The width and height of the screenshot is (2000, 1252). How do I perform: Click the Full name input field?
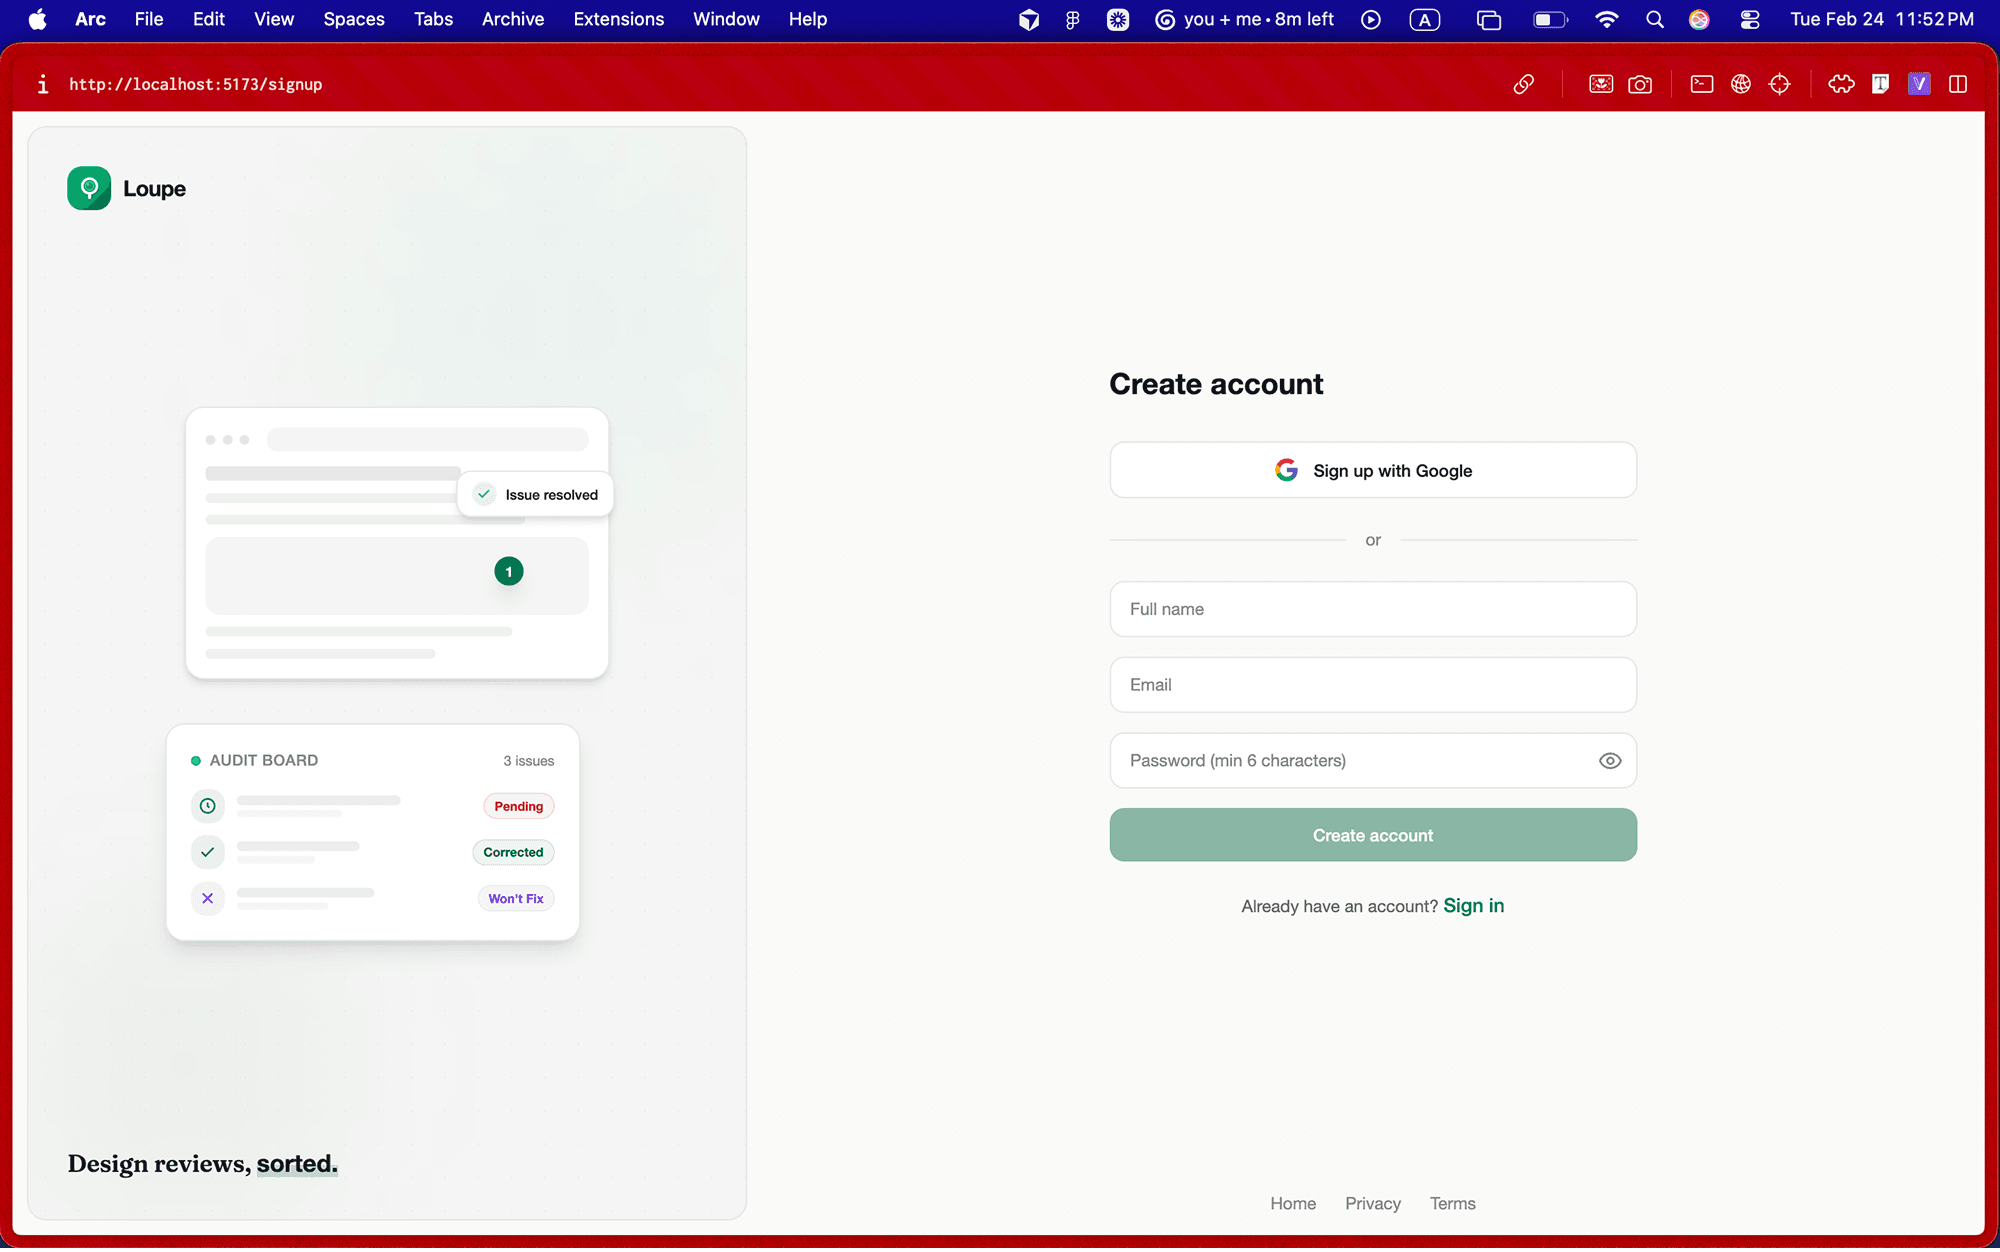[x=1373, y=609]
